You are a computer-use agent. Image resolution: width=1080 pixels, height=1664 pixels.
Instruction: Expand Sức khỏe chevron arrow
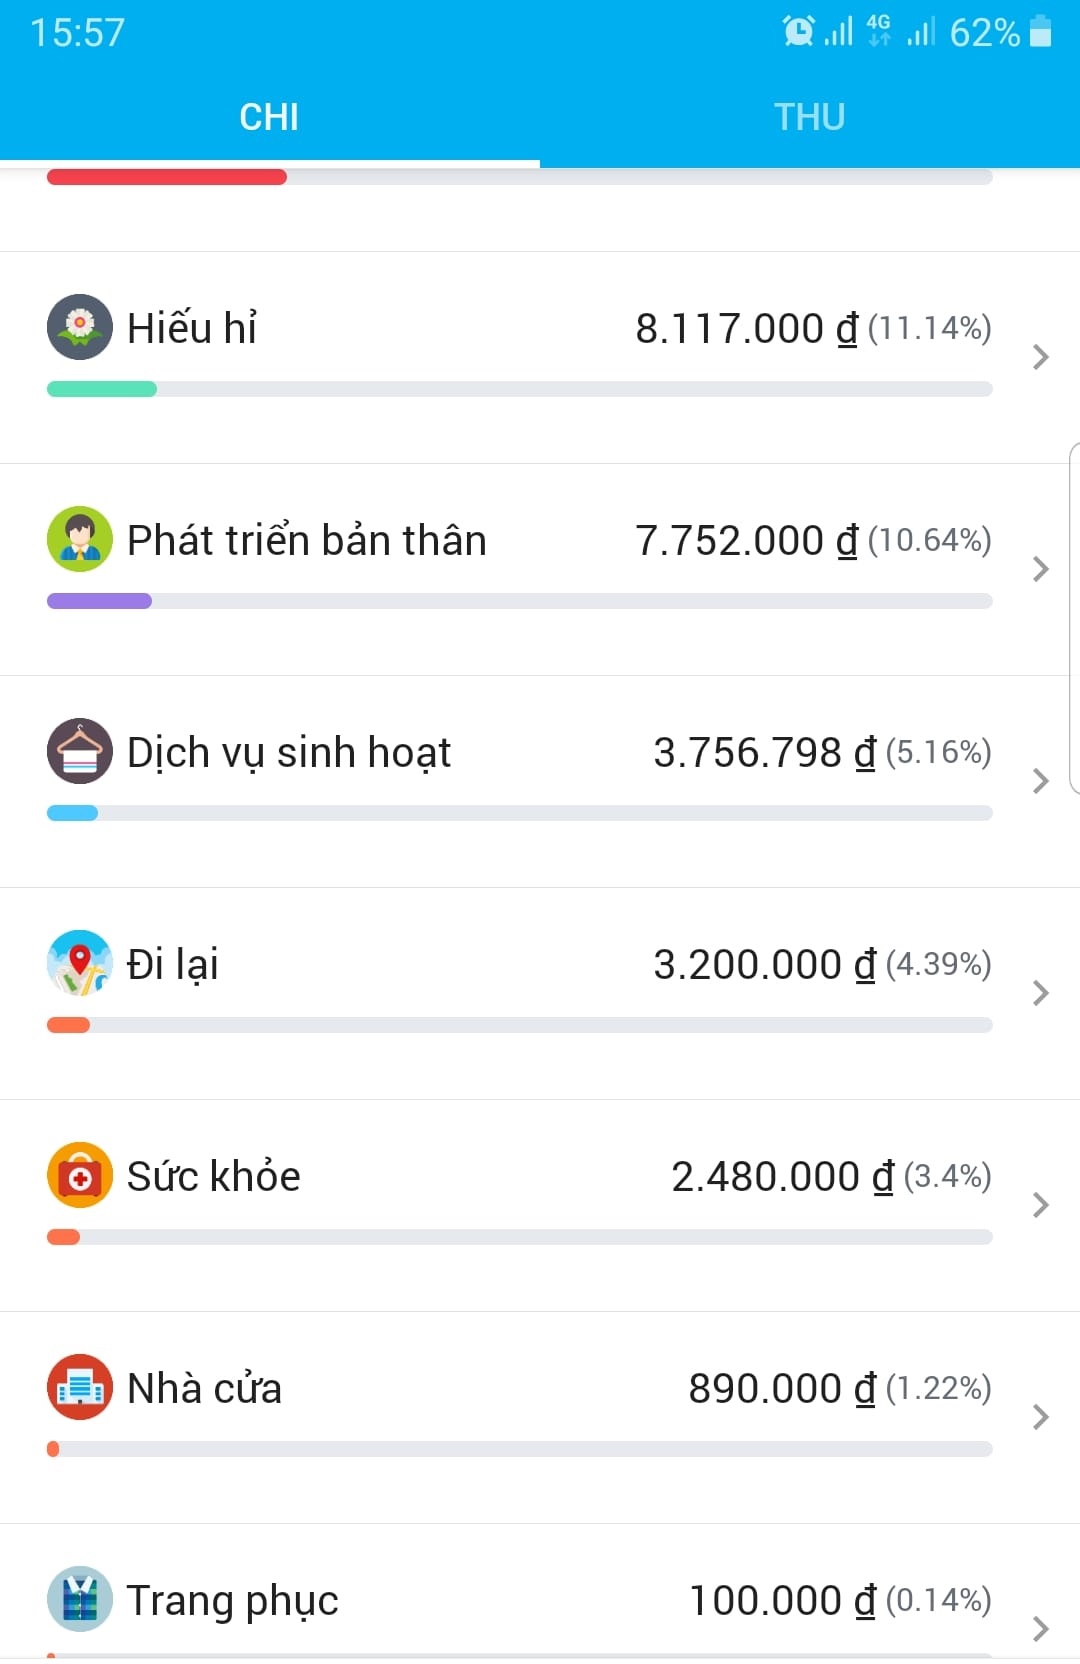[x=1040, y=1205]
